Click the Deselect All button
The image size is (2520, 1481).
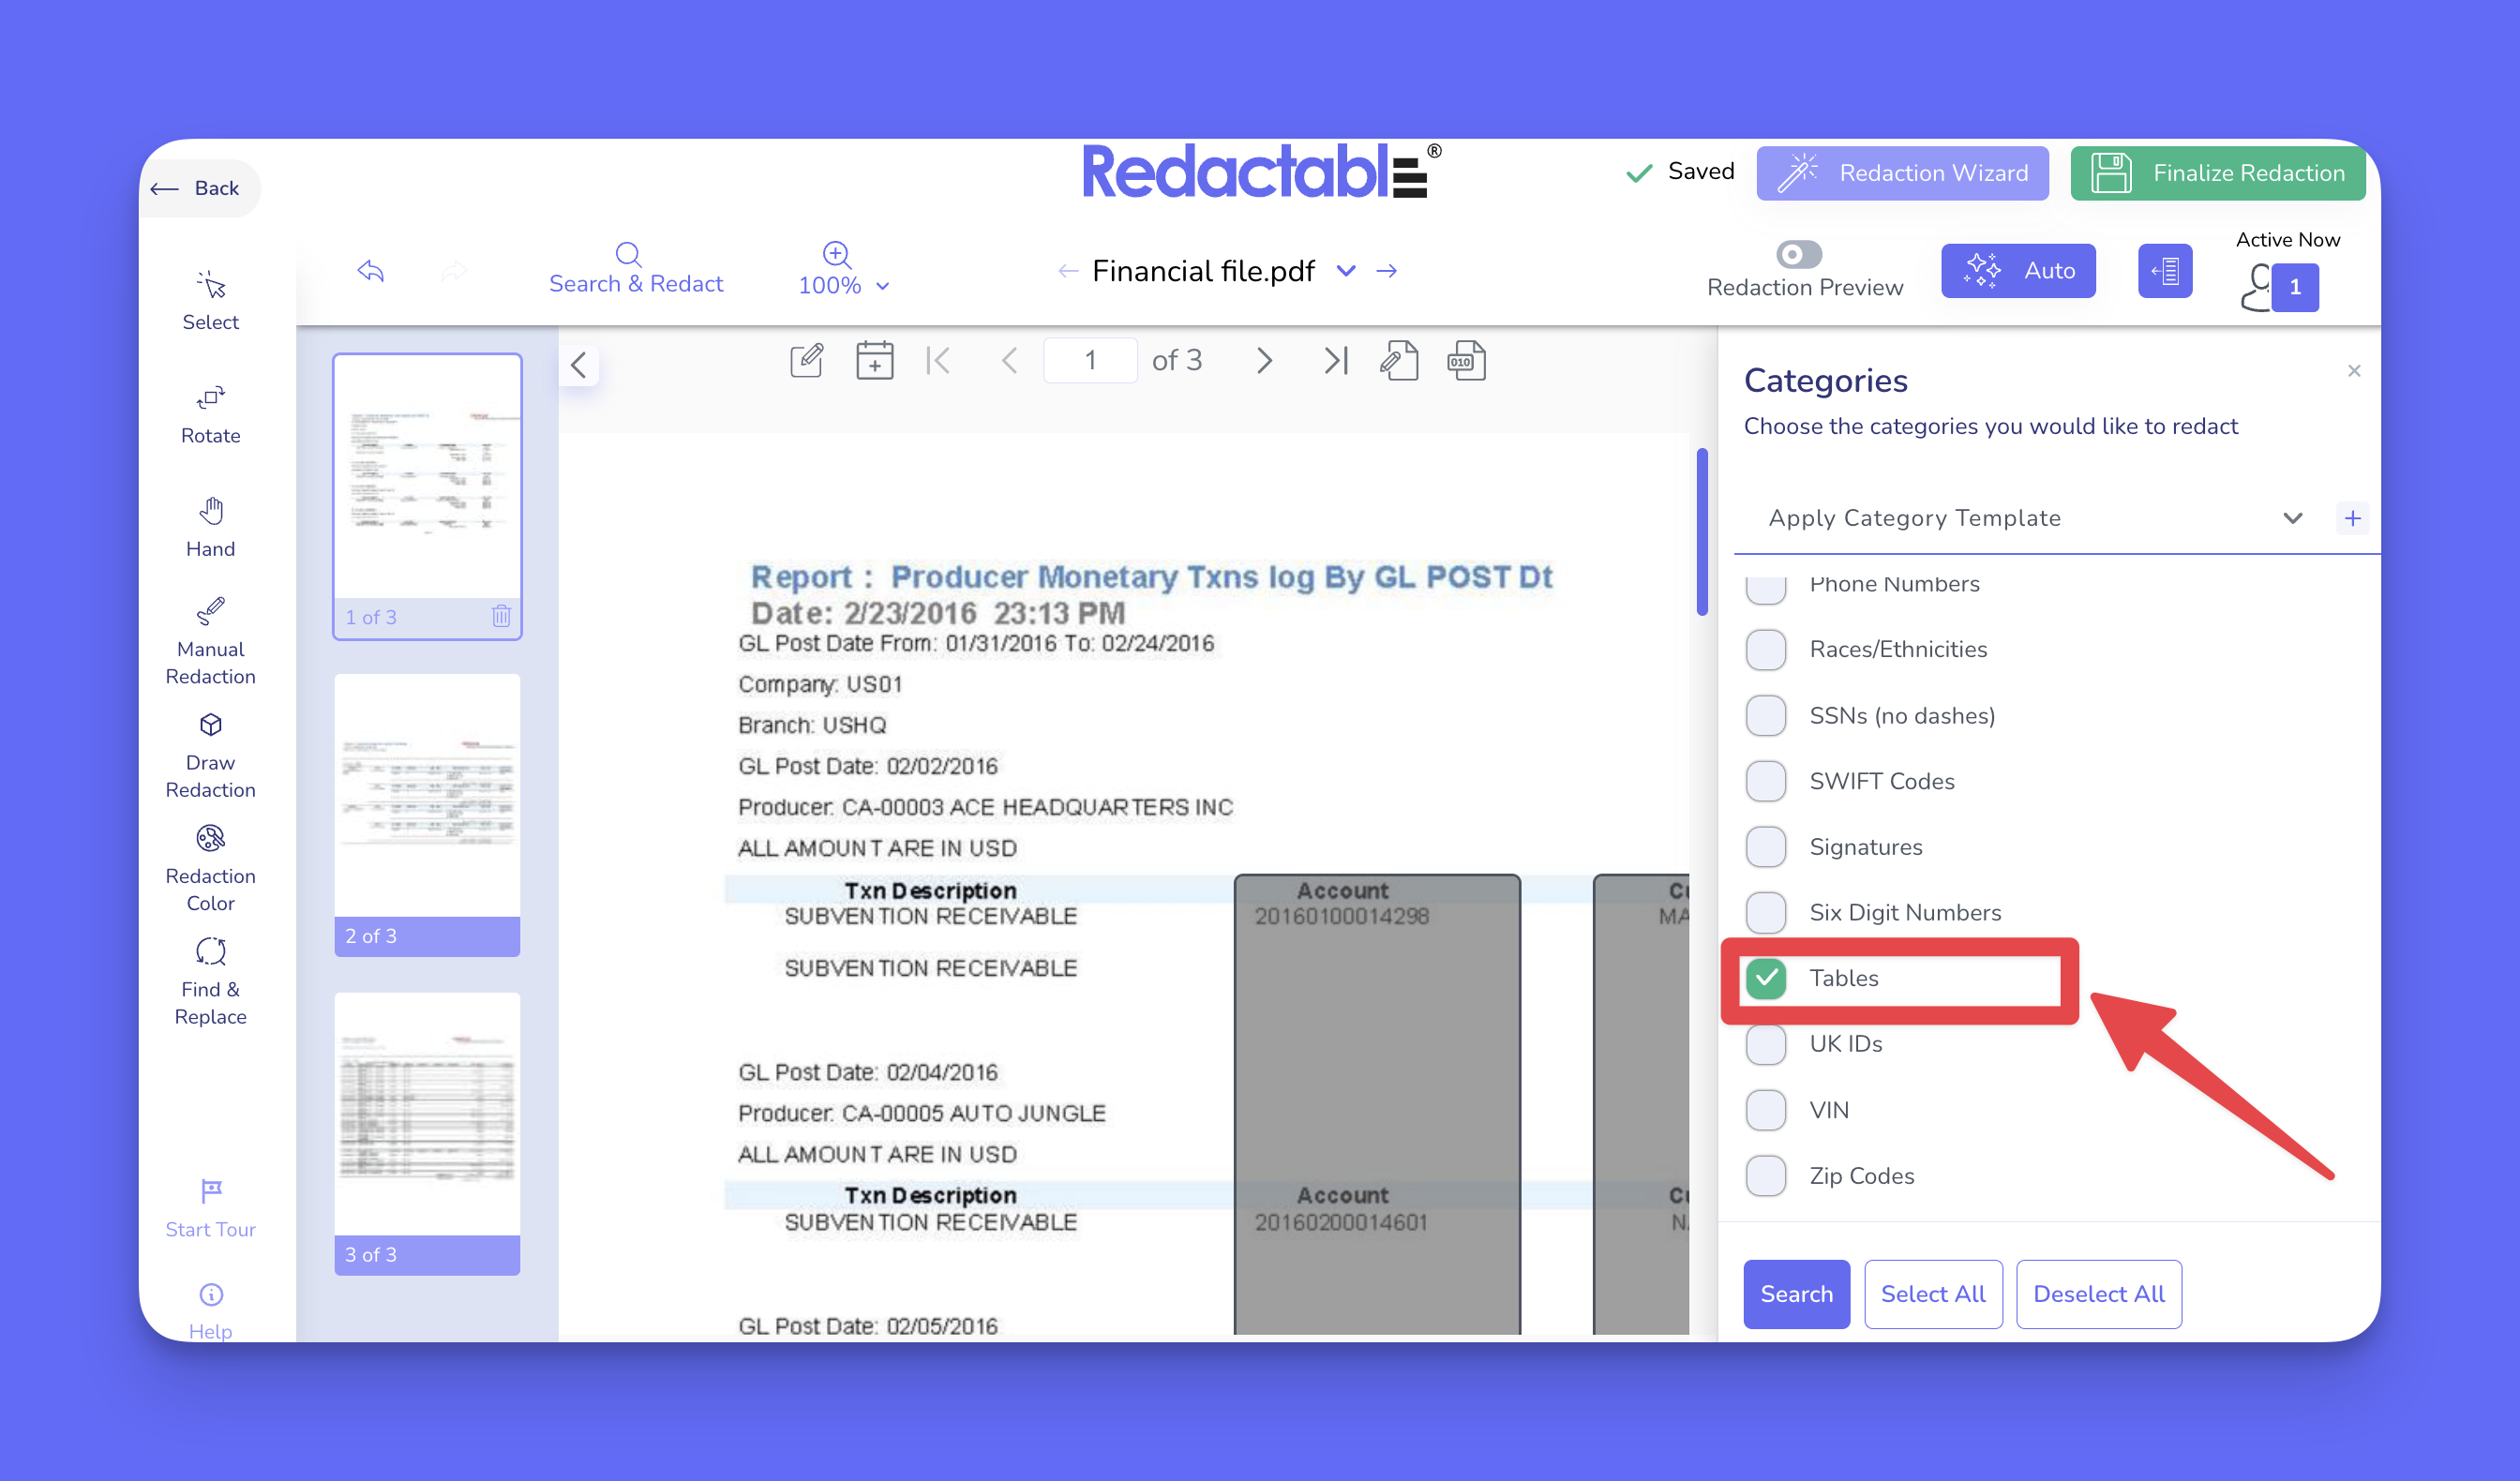point(2097,1293)
